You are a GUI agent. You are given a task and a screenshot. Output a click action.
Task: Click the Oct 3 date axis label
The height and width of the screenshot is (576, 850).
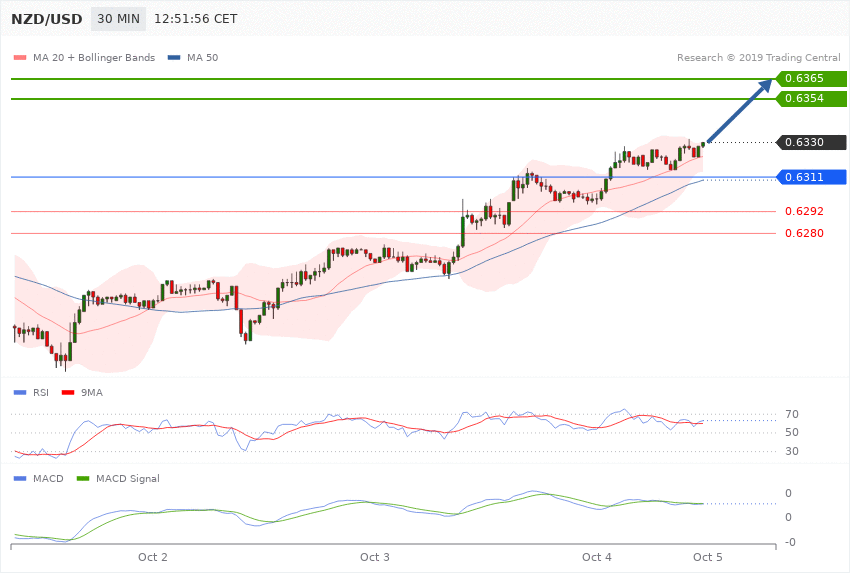click(375, 558)
